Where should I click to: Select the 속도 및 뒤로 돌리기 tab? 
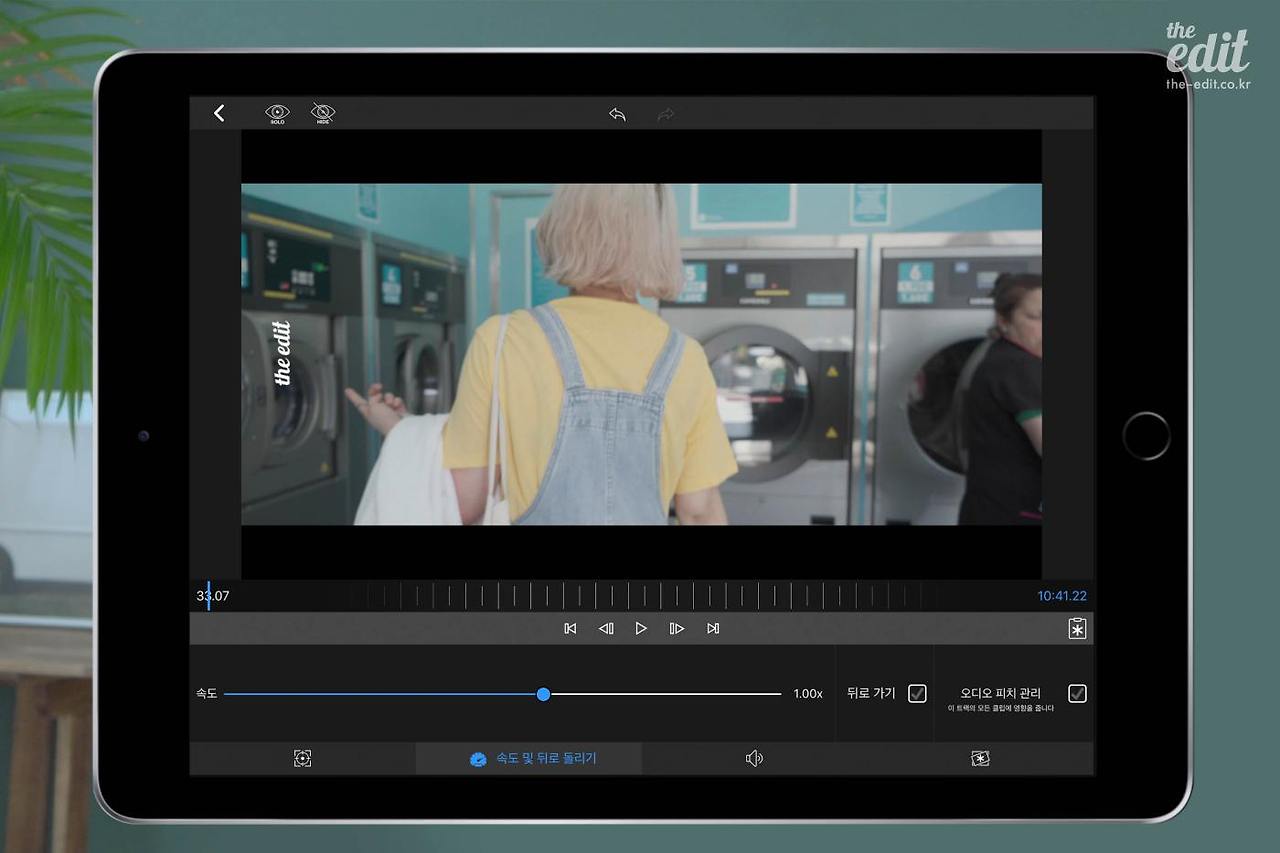click(529, 758)
